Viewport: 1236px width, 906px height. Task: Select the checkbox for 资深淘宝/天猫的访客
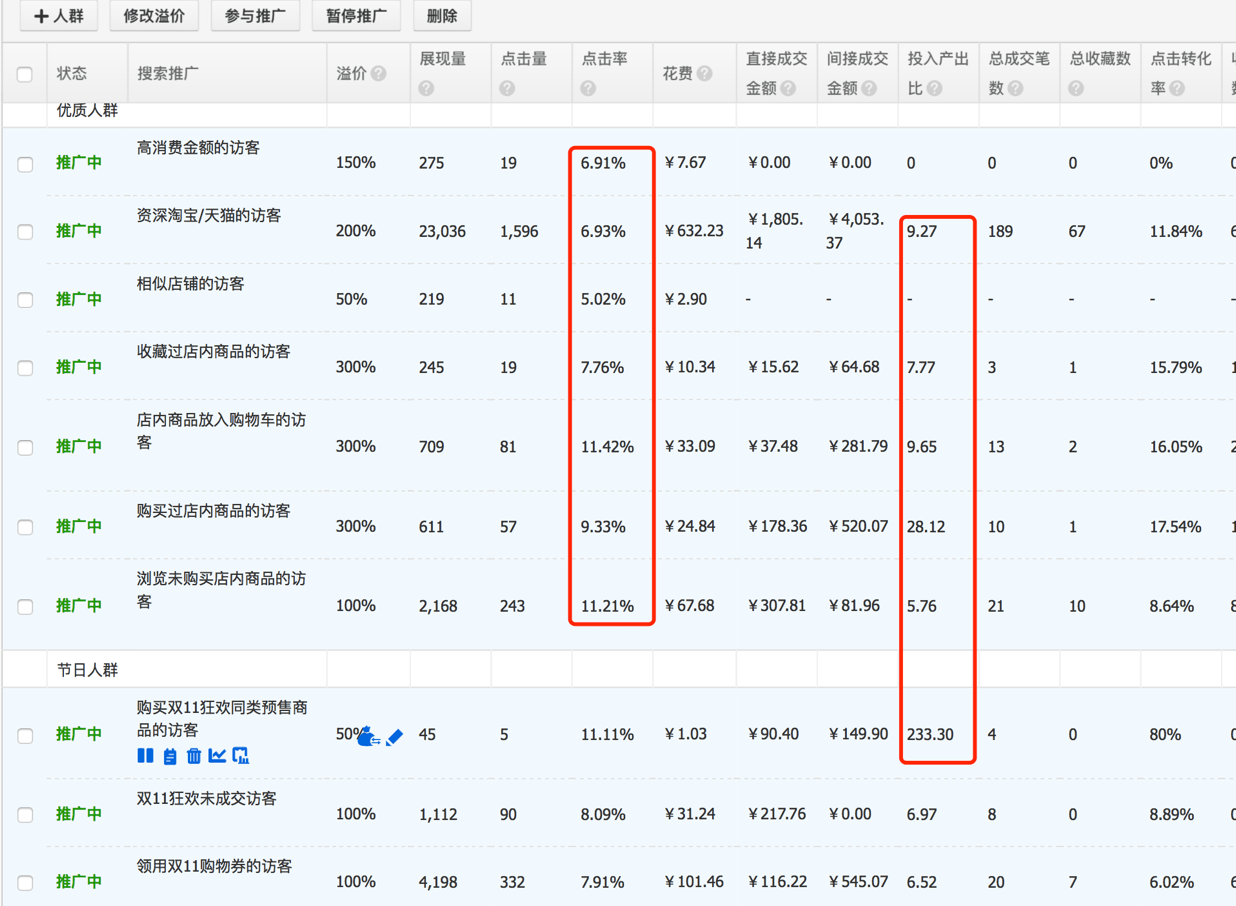coord(25,232)
